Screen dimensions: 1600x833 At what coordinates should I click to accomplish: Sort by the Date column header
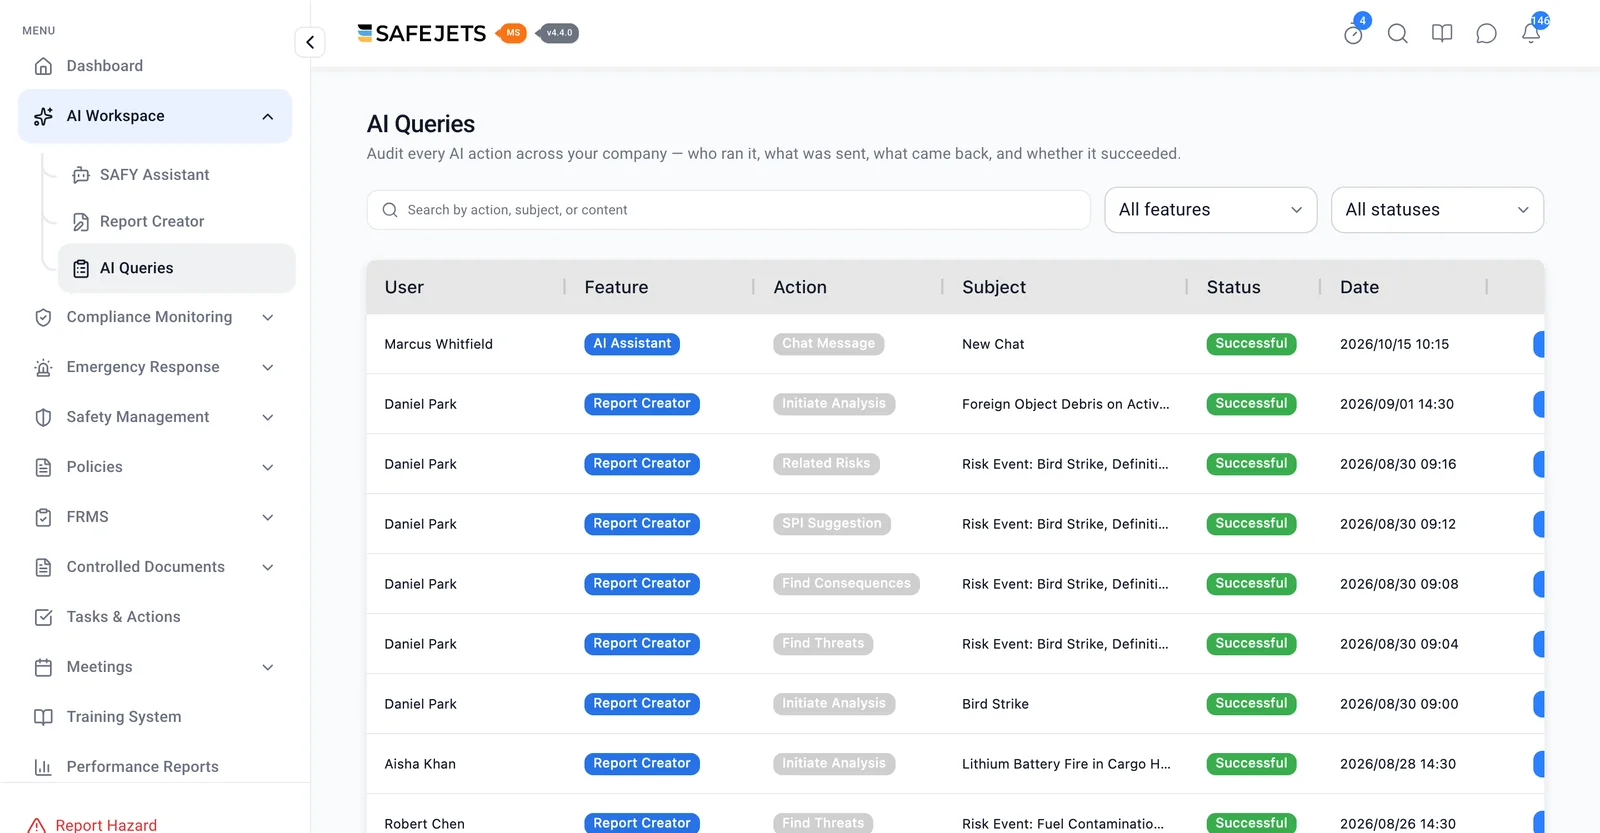pos(1359,287)
